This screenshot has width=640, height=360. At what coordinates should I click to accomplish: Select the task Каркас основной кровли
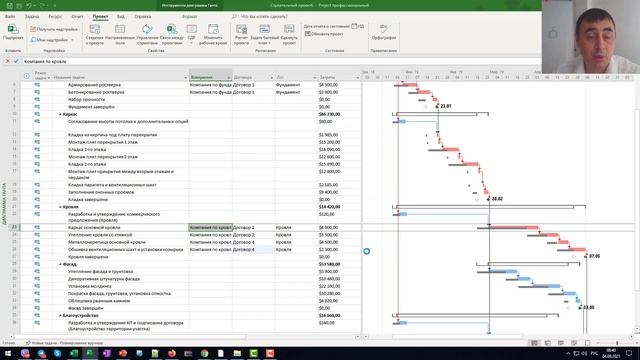(94, 227)
